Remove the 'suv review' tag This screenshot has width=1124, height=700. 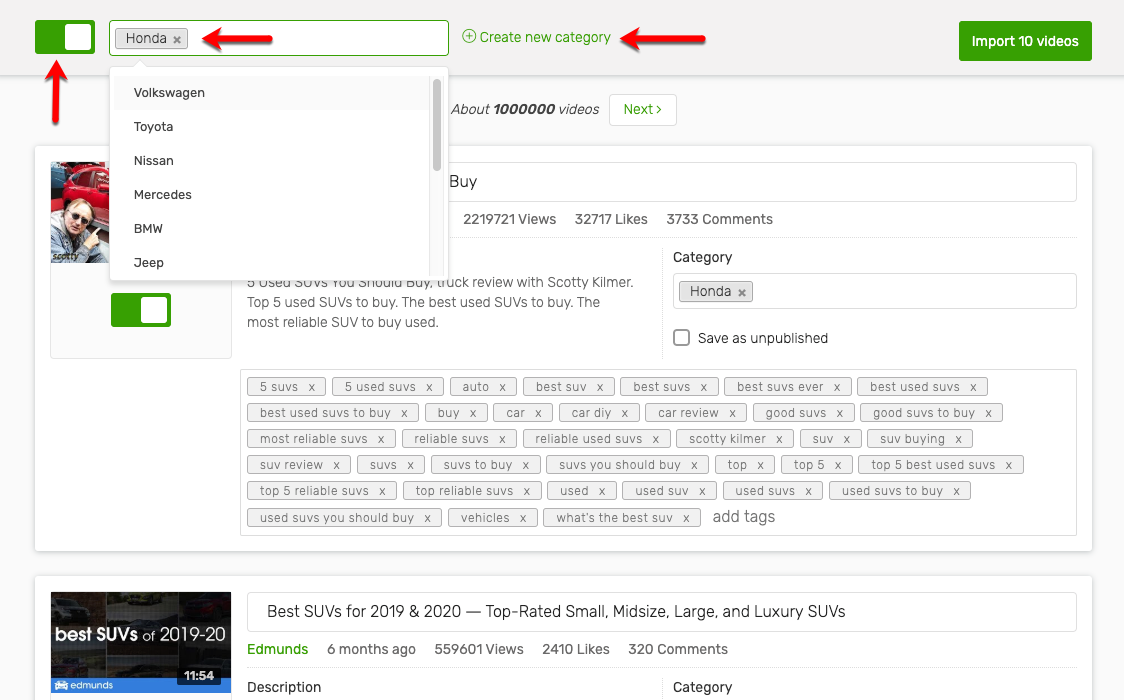click(336, 465)
